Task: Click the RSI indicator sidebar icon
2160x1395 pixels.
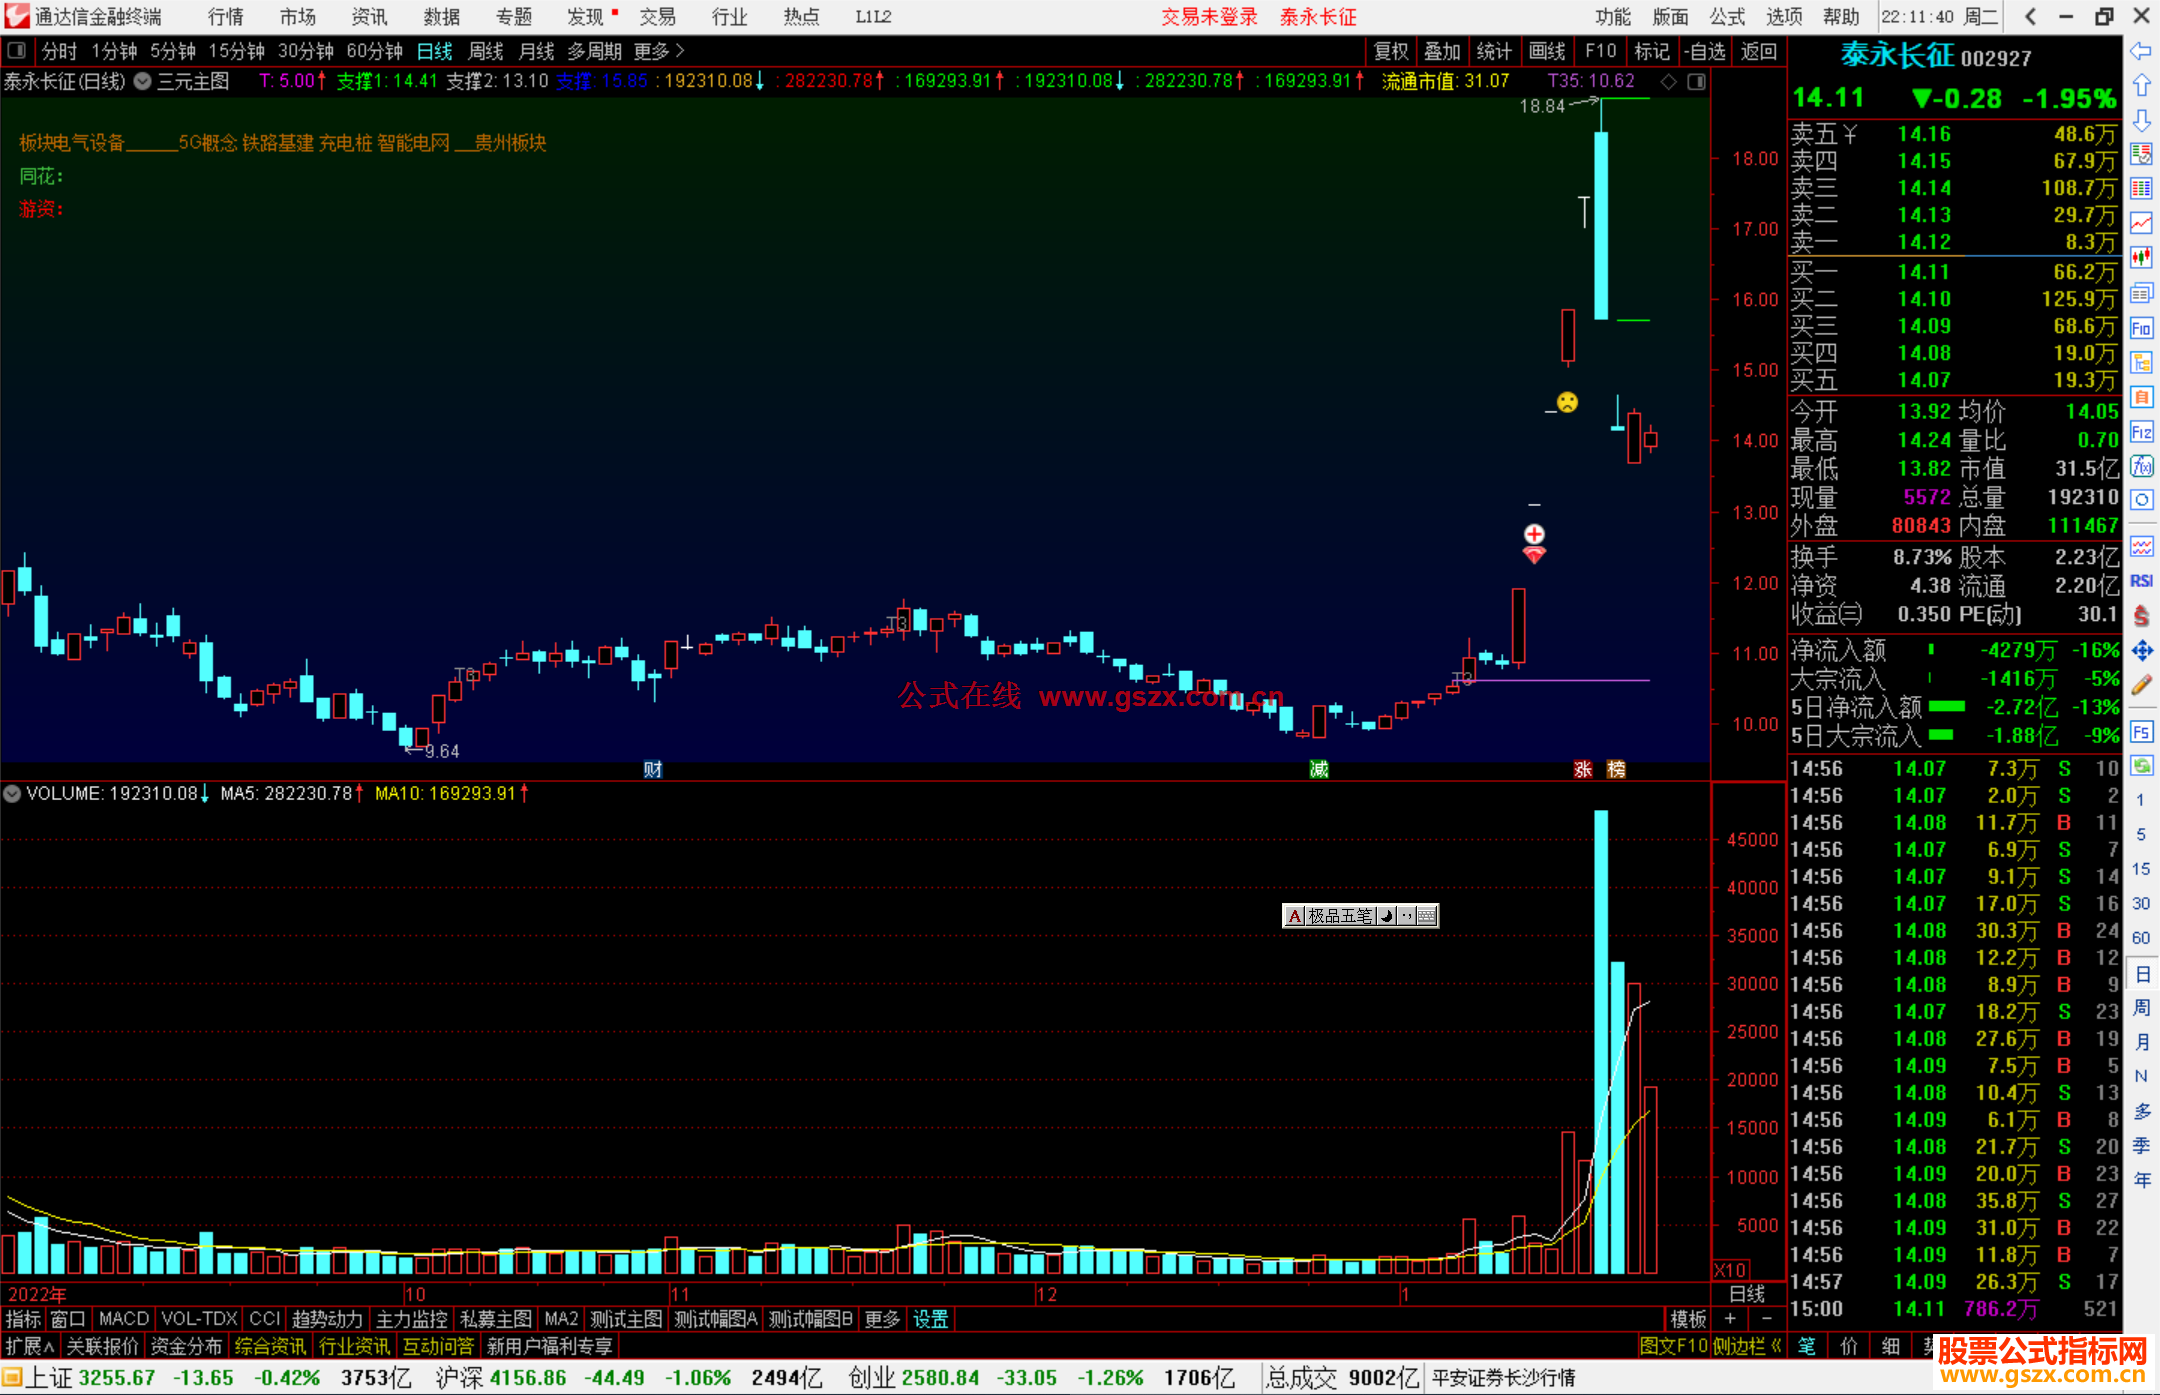Action: [x=2141, y=581]
